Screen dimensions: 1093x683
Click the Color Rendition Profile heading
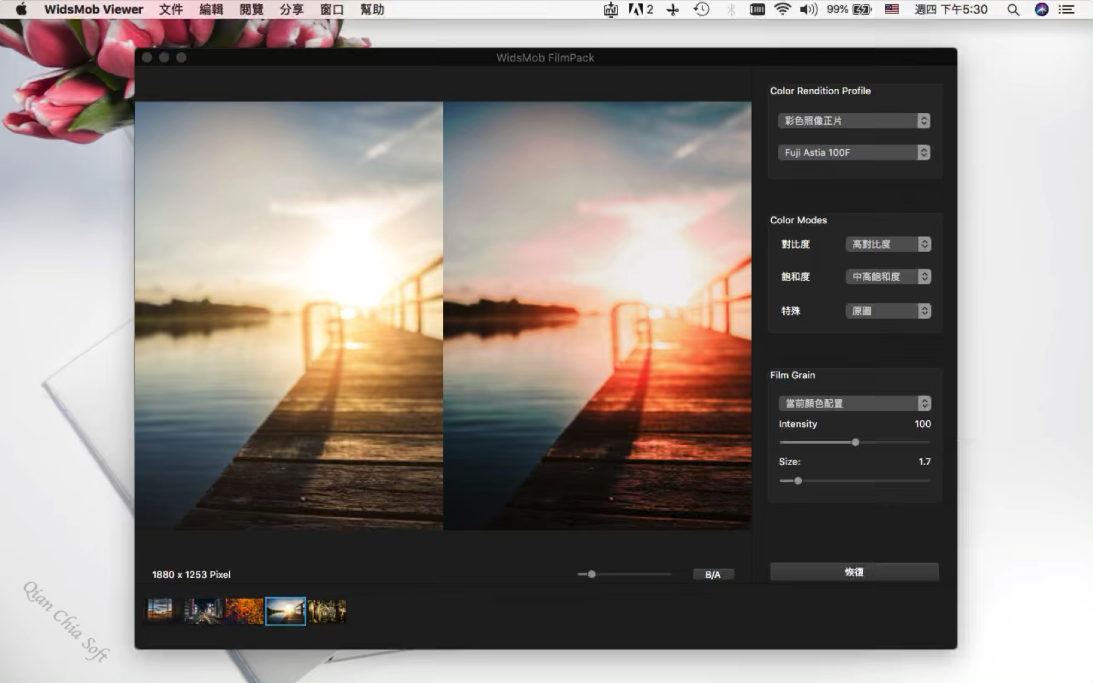point(820,91)
